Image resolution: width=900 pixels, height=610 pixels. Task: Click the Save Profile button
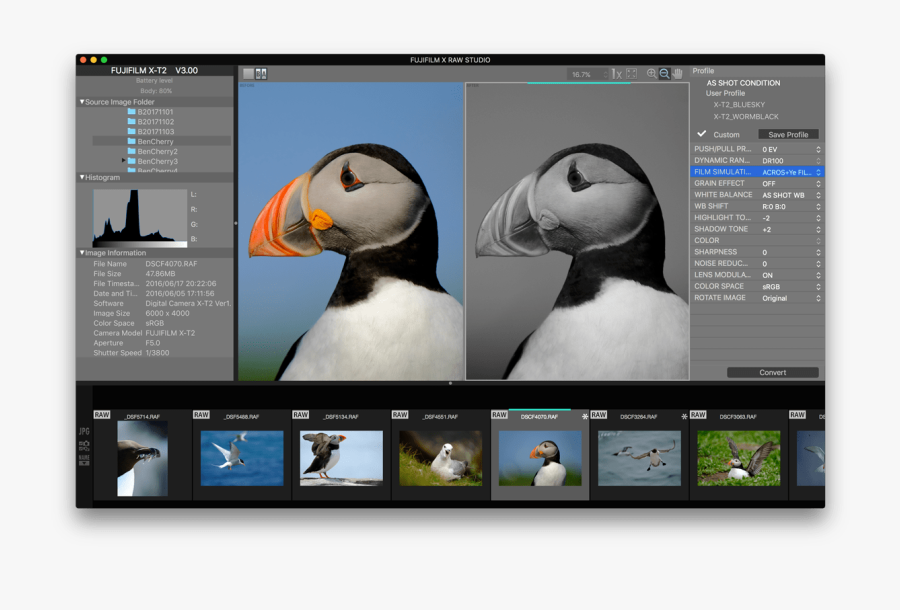tap(788, 134)
